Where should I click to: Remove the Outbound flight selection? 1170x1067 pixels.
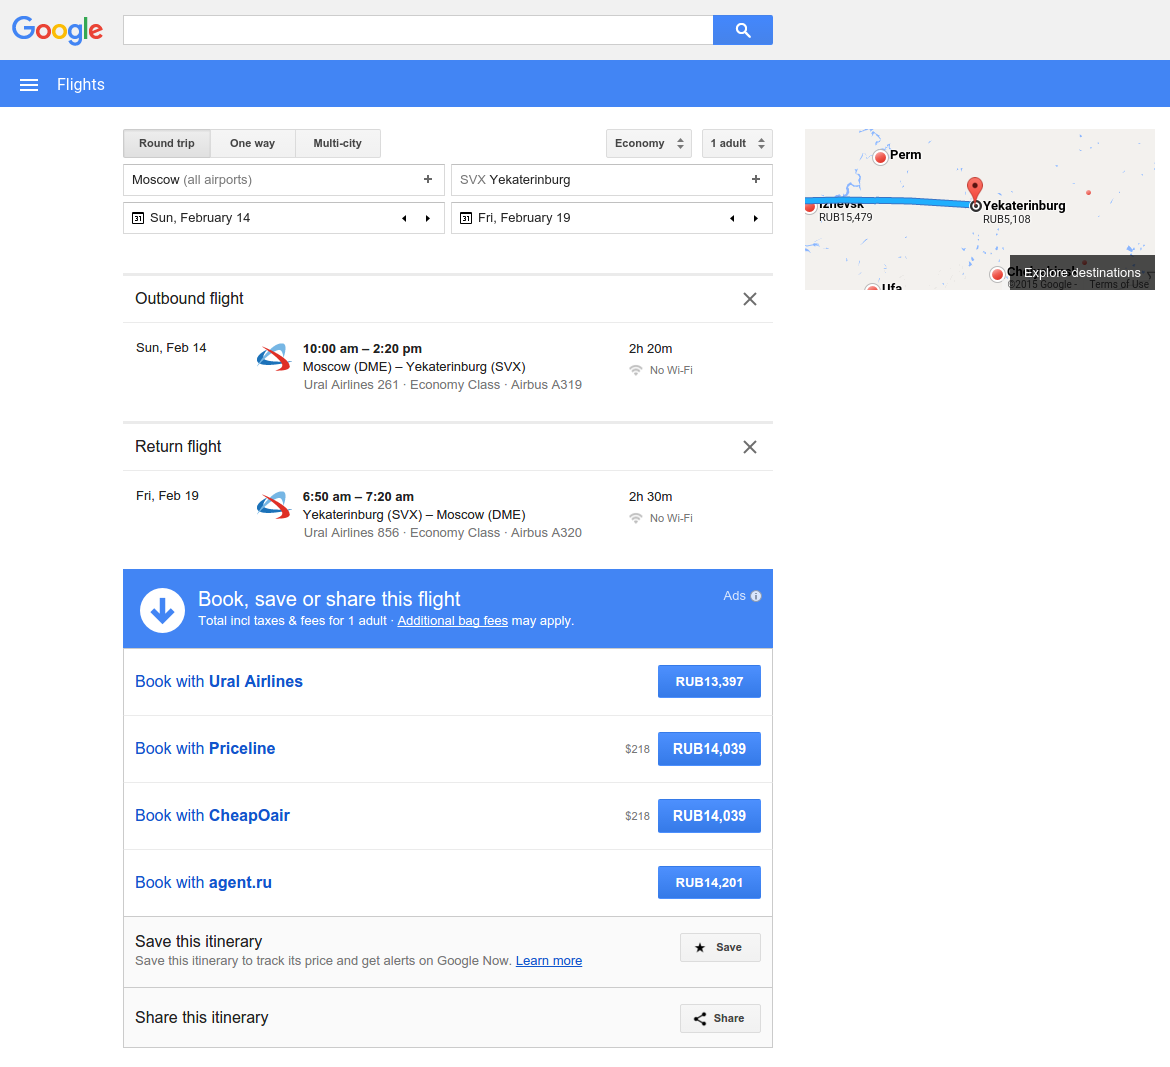750,299
